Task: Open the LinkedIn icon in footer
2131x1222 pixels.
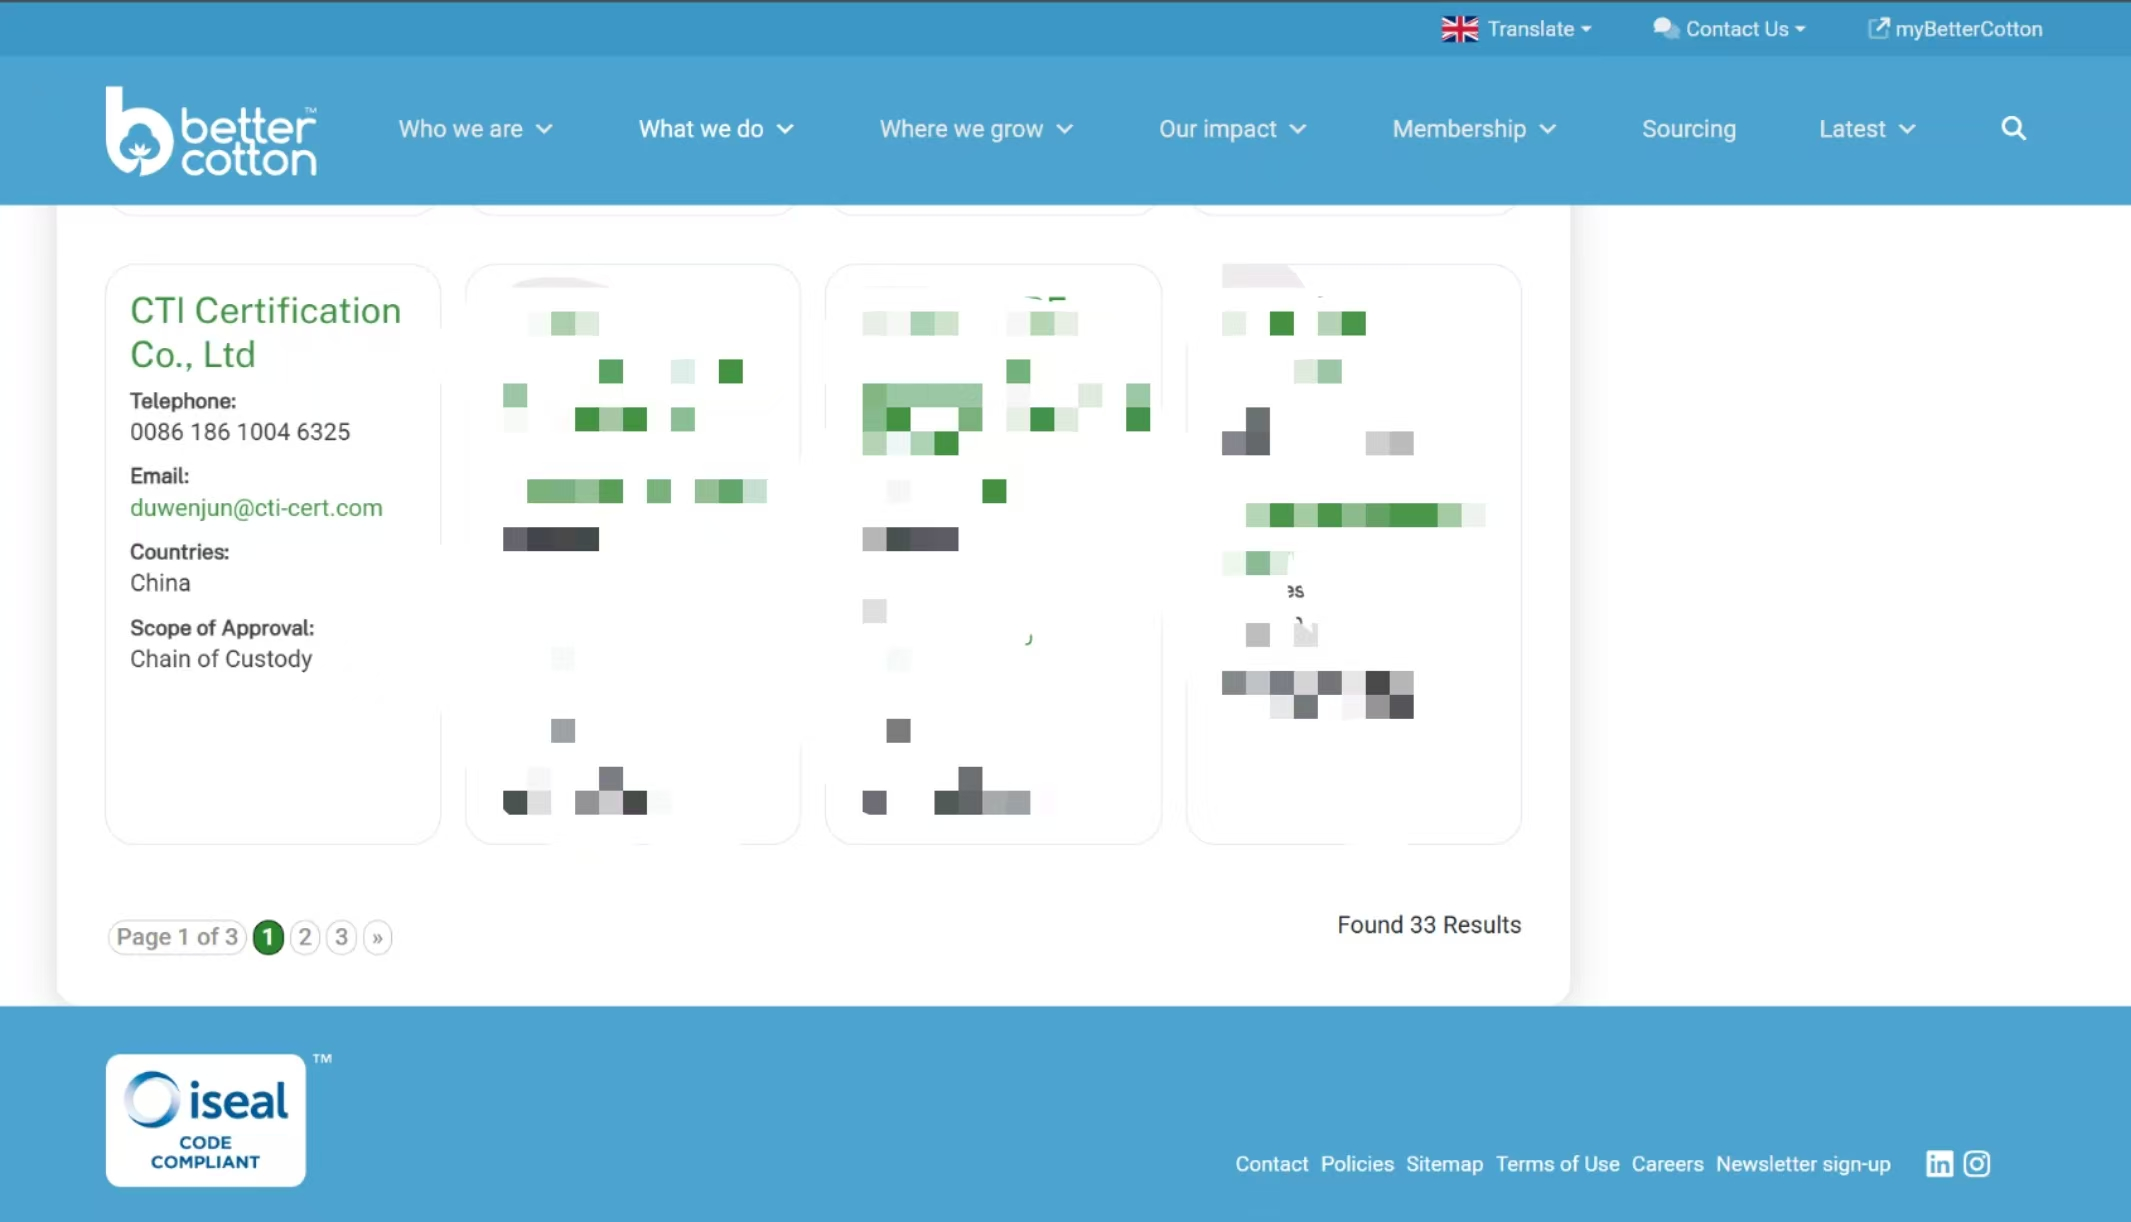Action: click(1939, 1164)
